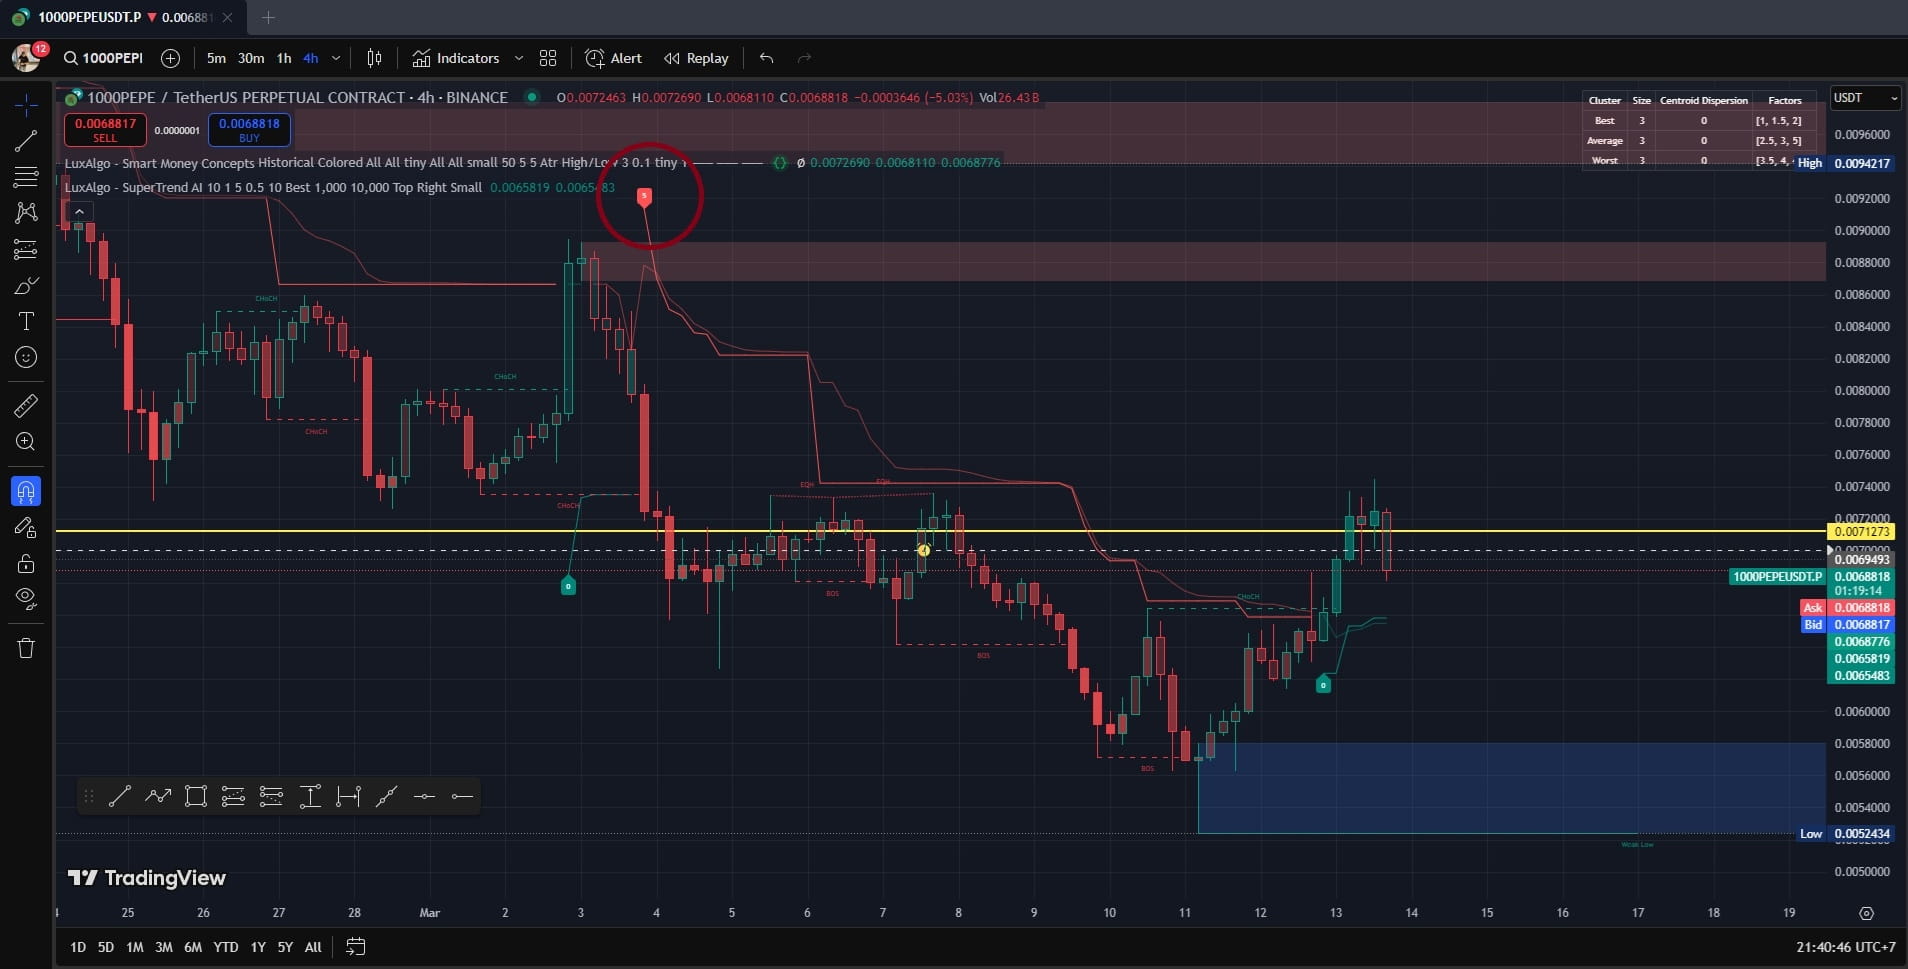Open symbol search for 1000PEPE
This screenshot has height=969, width=1908.
103,58
